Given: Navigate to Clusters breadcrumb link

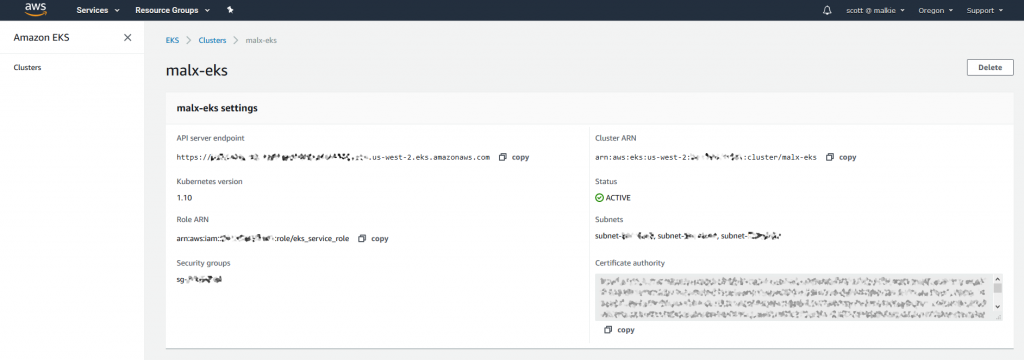Looking at the screenshot, I should coord(212,41).
